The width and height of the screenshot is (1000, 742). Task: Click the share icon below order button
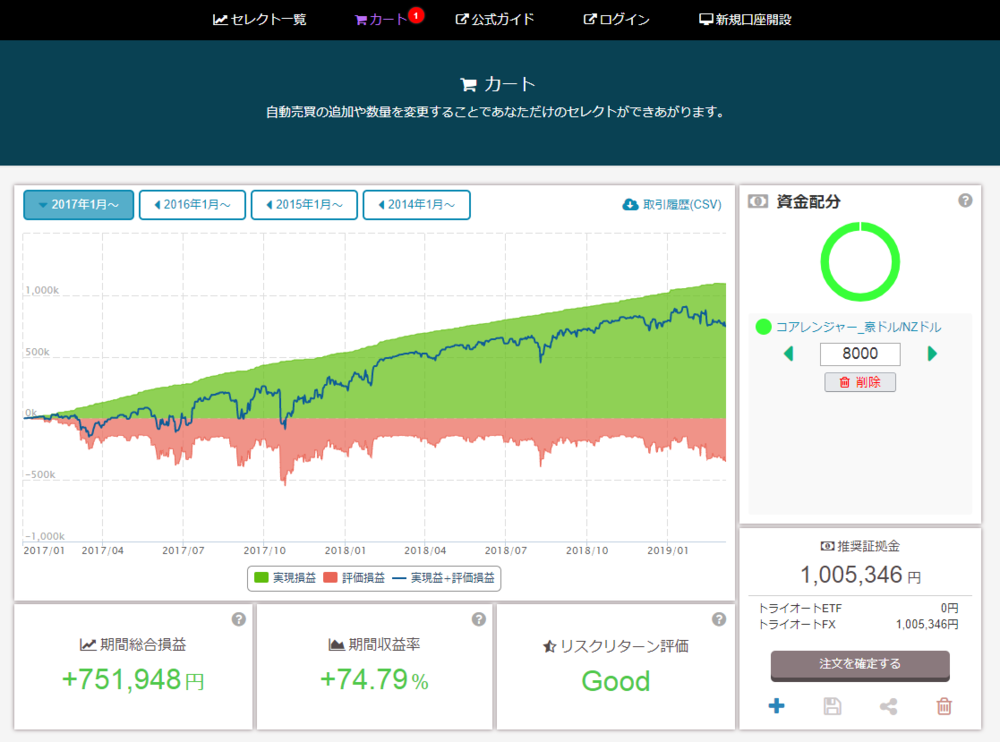tap(888, 707)
